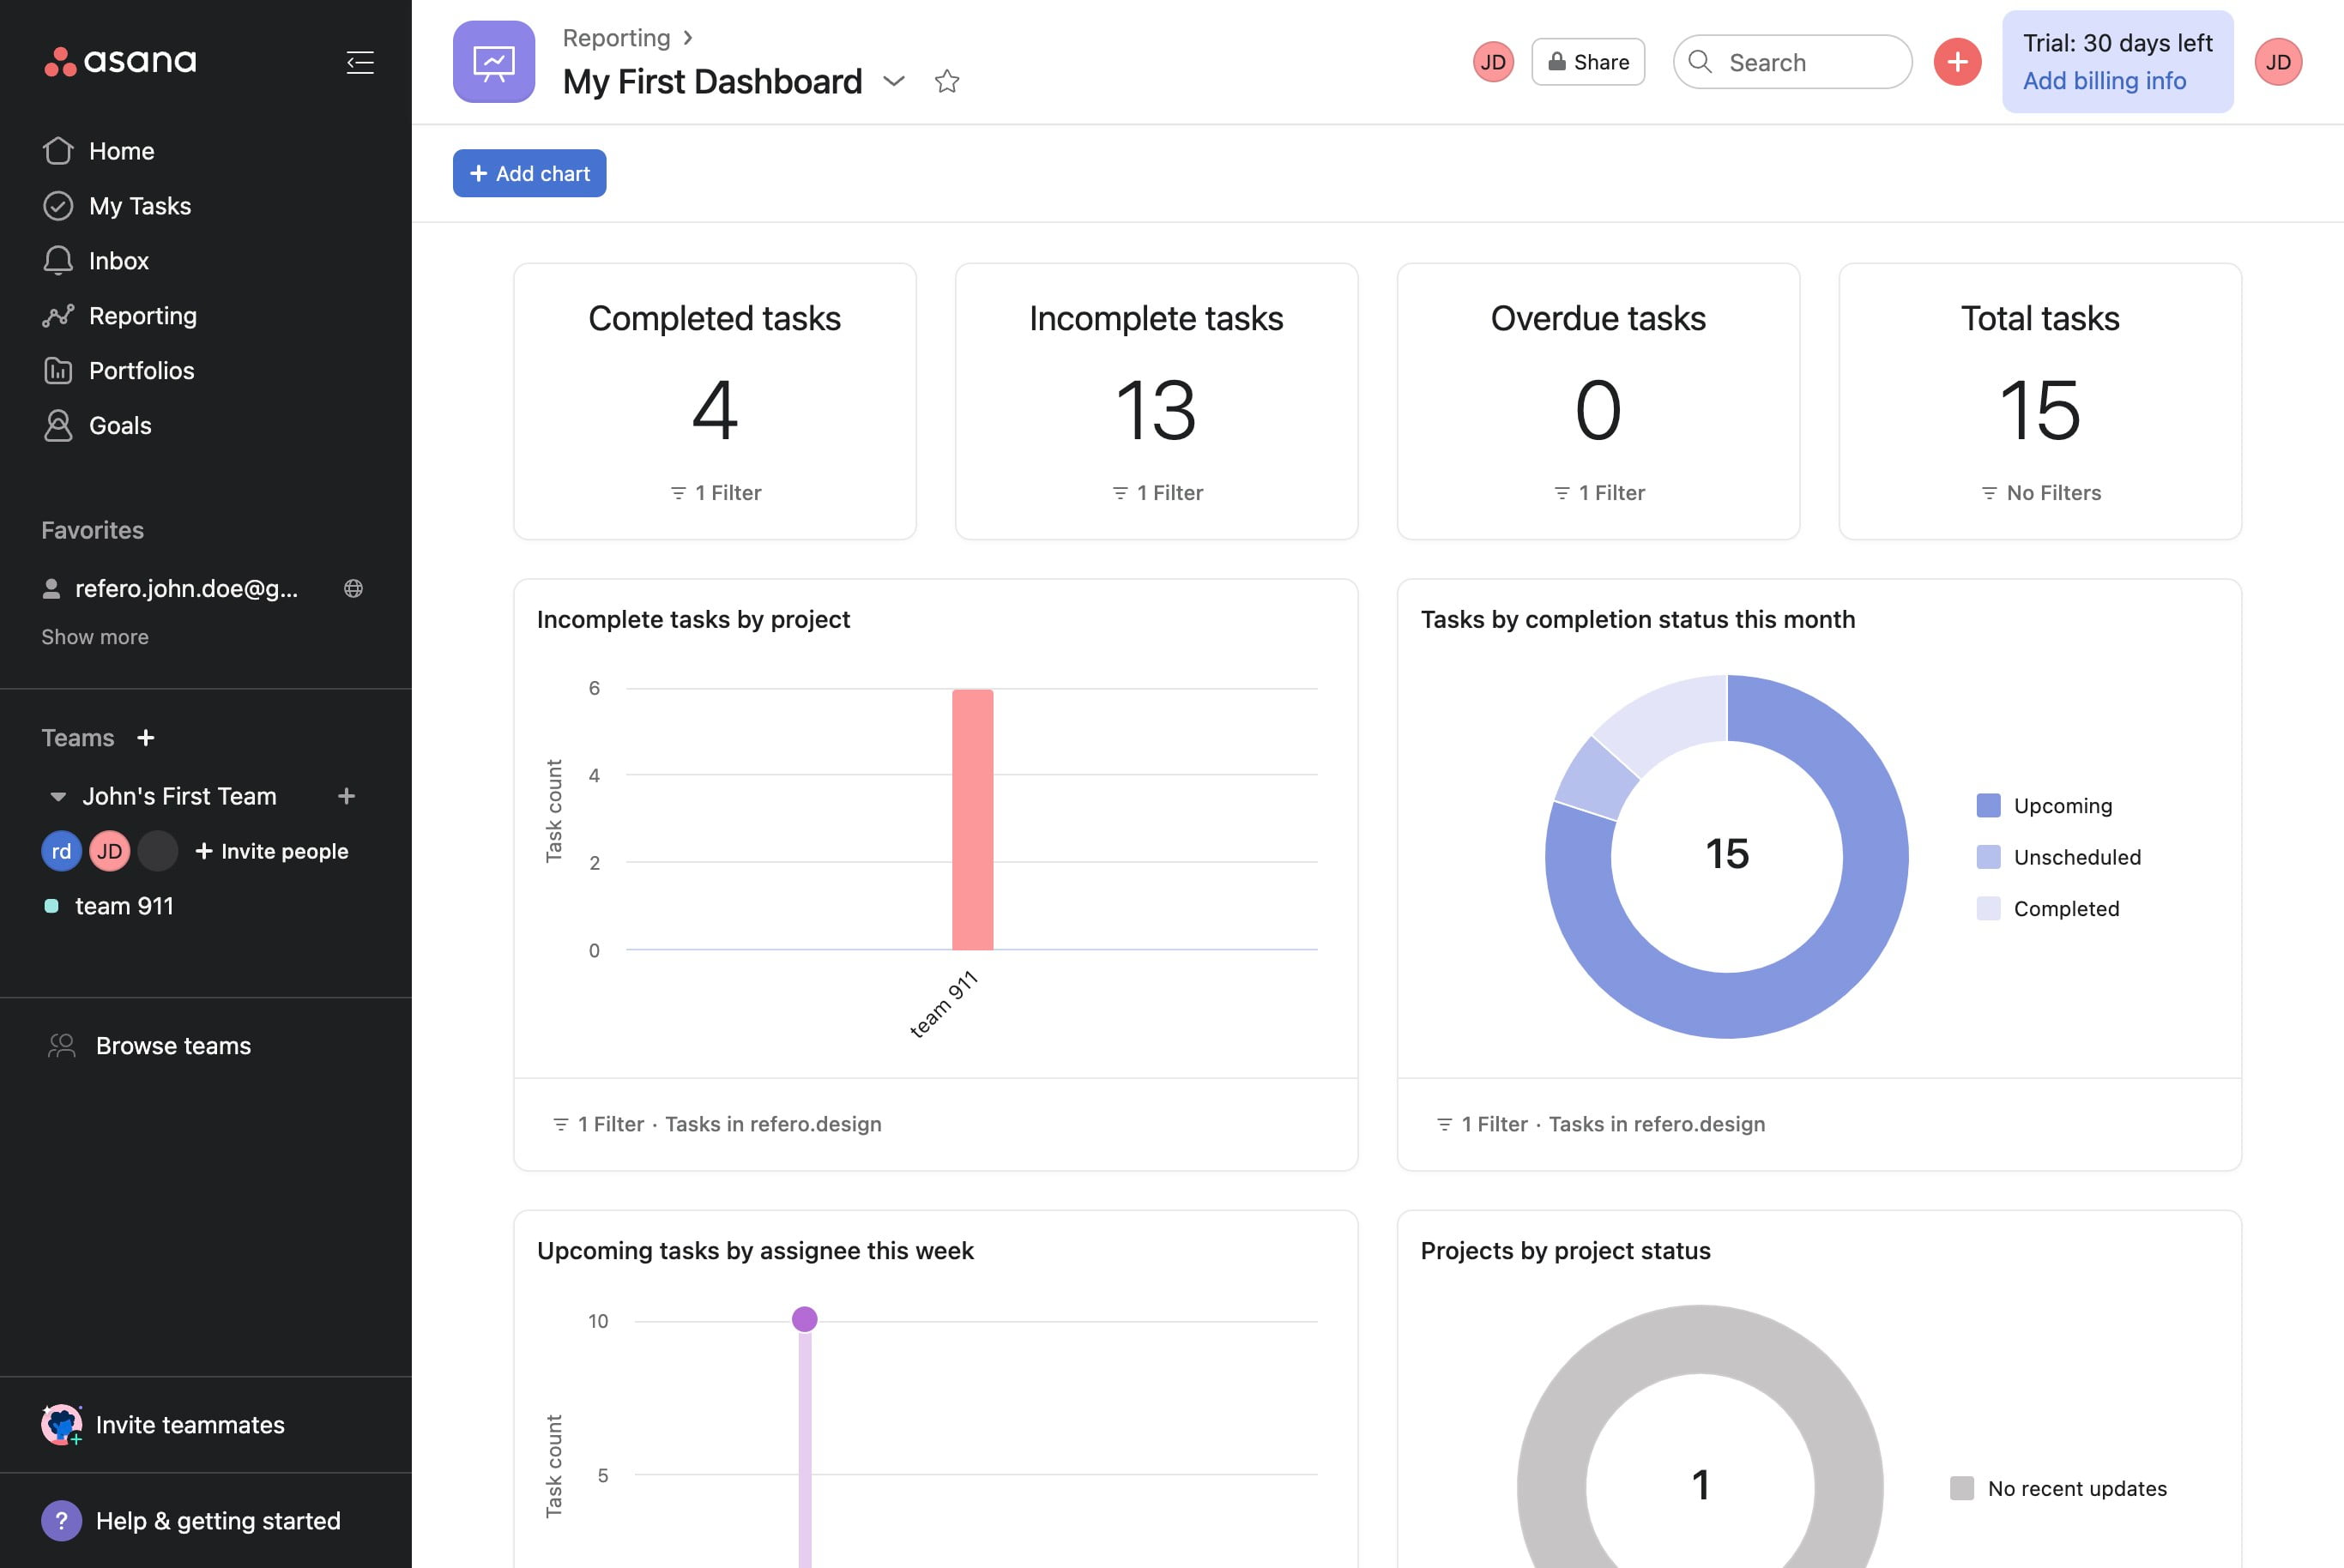Click 1 Filter under Completed tasks
The width and height of the screenshot is (2344, 1568).
point(716,493)
